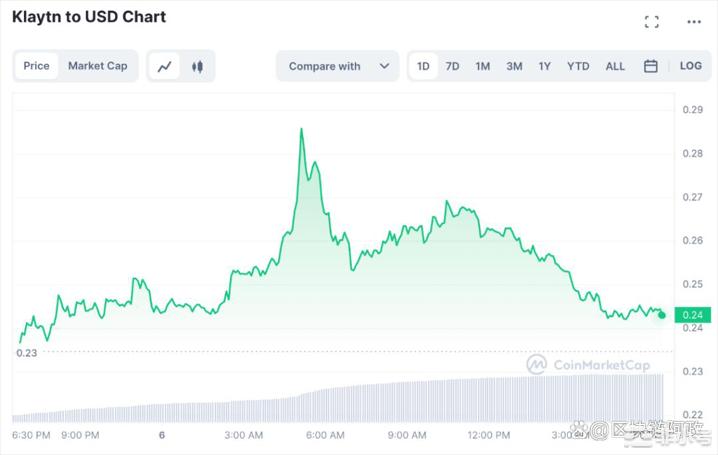
Task: Select the 1D time range tab
Action: [x=423, y=67]
